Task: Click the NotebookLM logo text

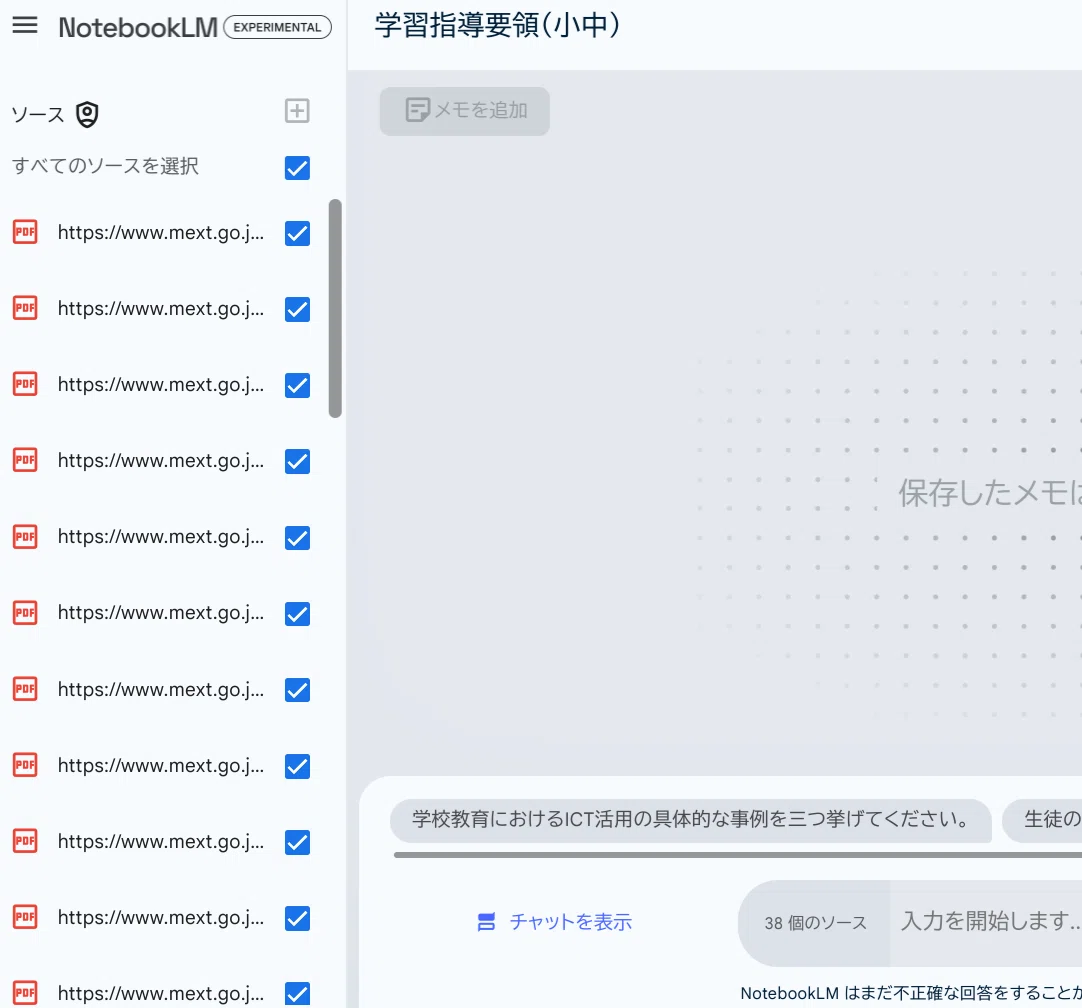Action: click(x=138, y=27)
